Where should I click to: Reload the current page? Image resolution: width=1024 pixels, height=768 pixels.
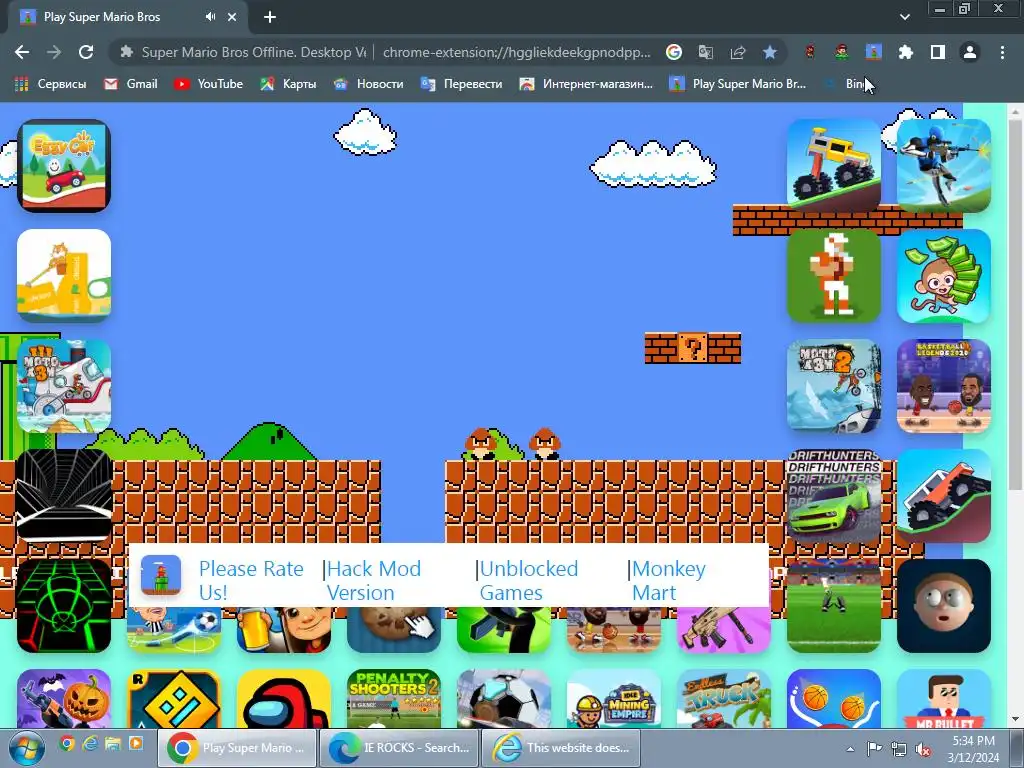pyautogui.click(x=86, y=52)
